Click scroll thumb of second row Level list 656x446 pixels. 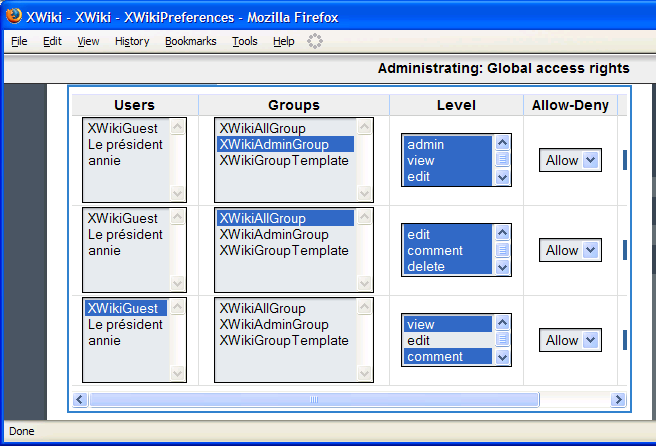(502, 250)
